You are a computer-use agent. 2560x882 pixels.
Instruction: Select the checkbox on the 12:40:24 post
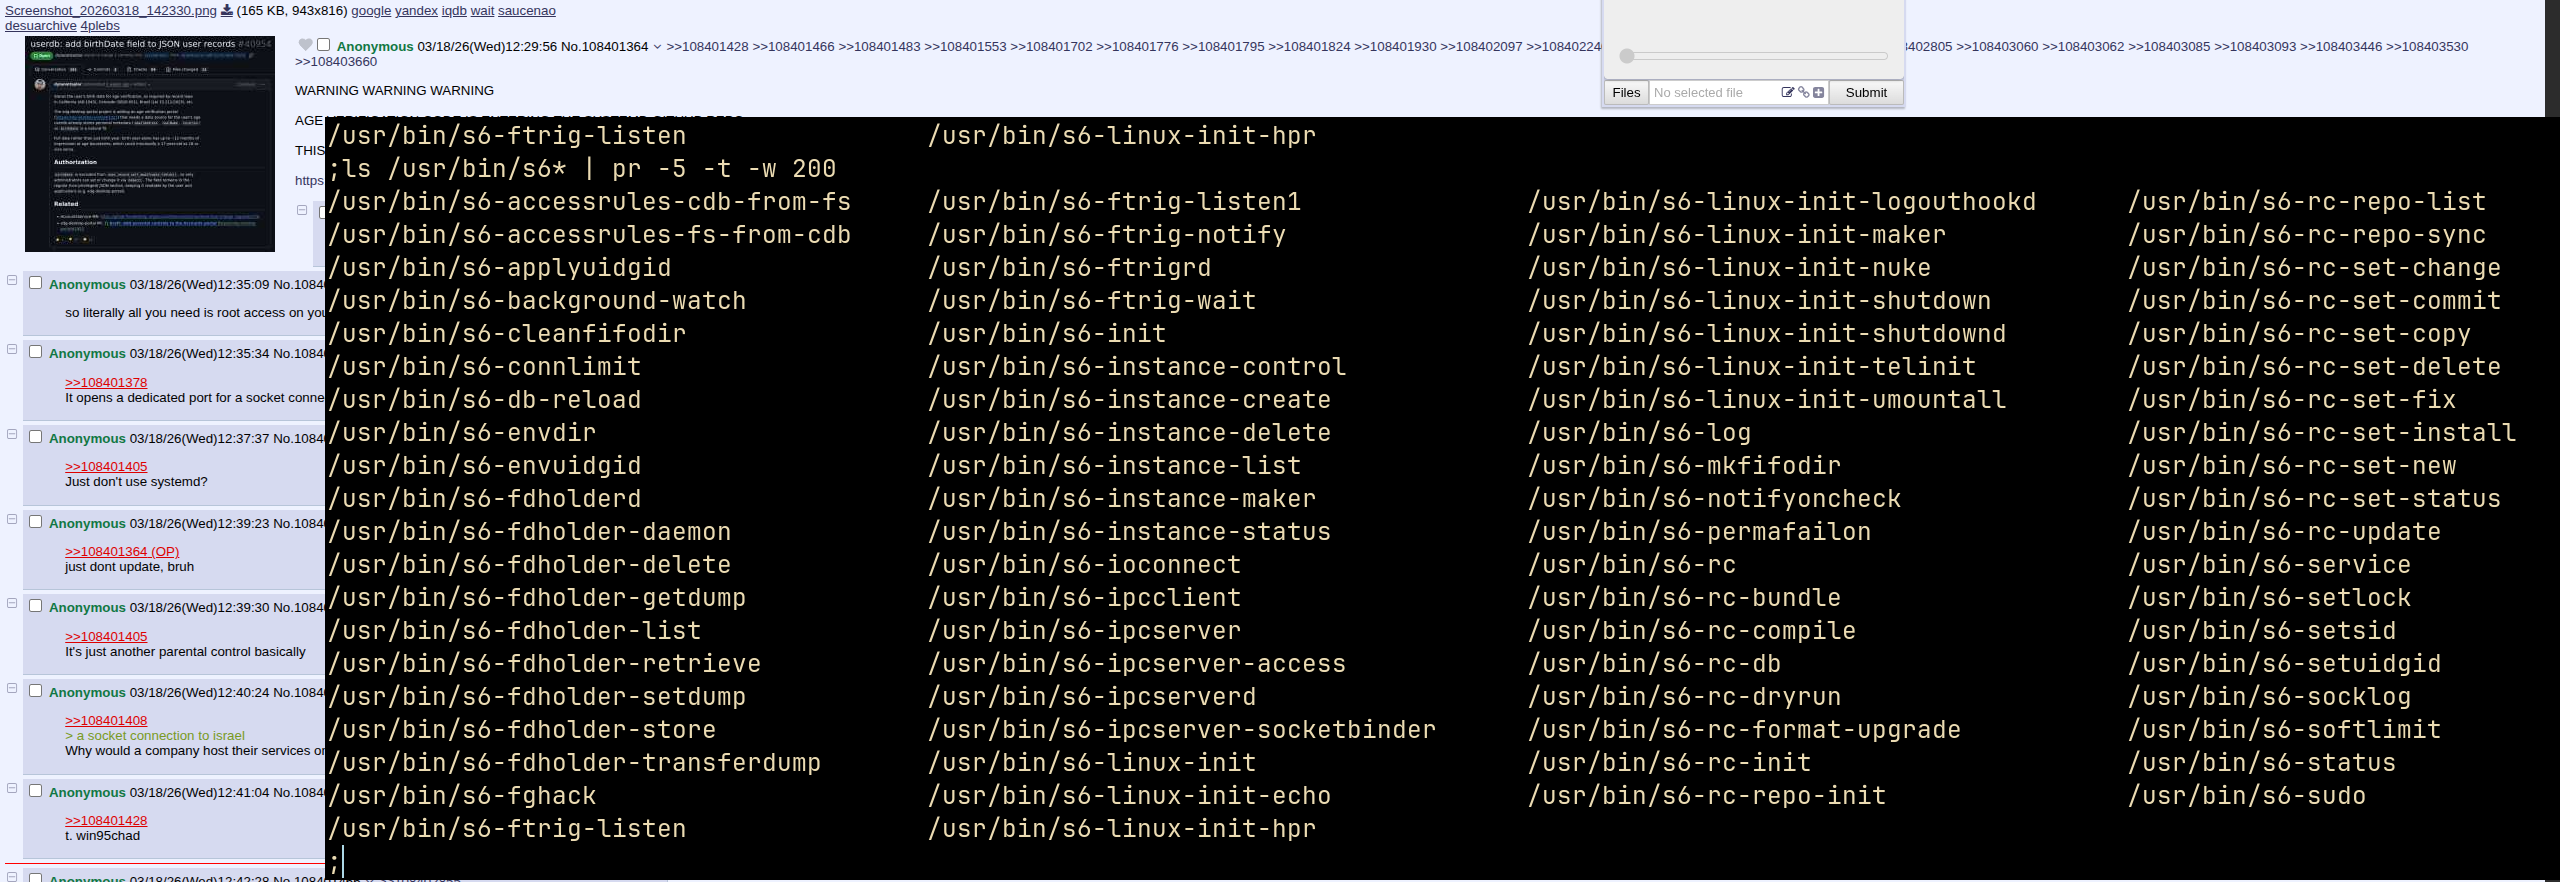(x=36, y=691)
